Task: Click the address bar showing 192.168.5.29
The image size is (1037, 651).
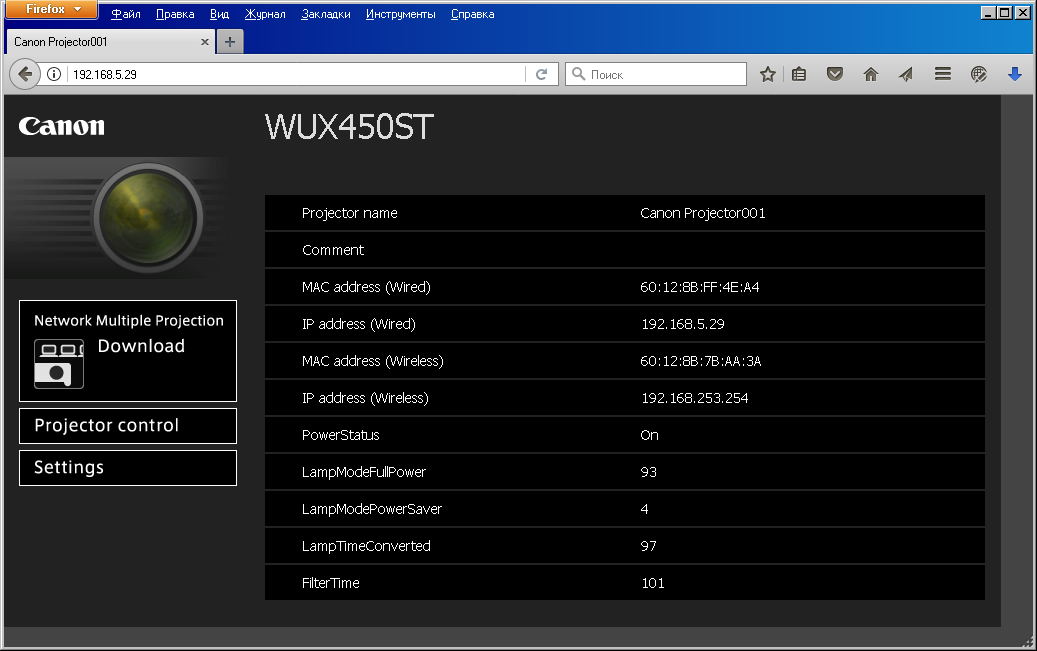Action: pos(298,74)
